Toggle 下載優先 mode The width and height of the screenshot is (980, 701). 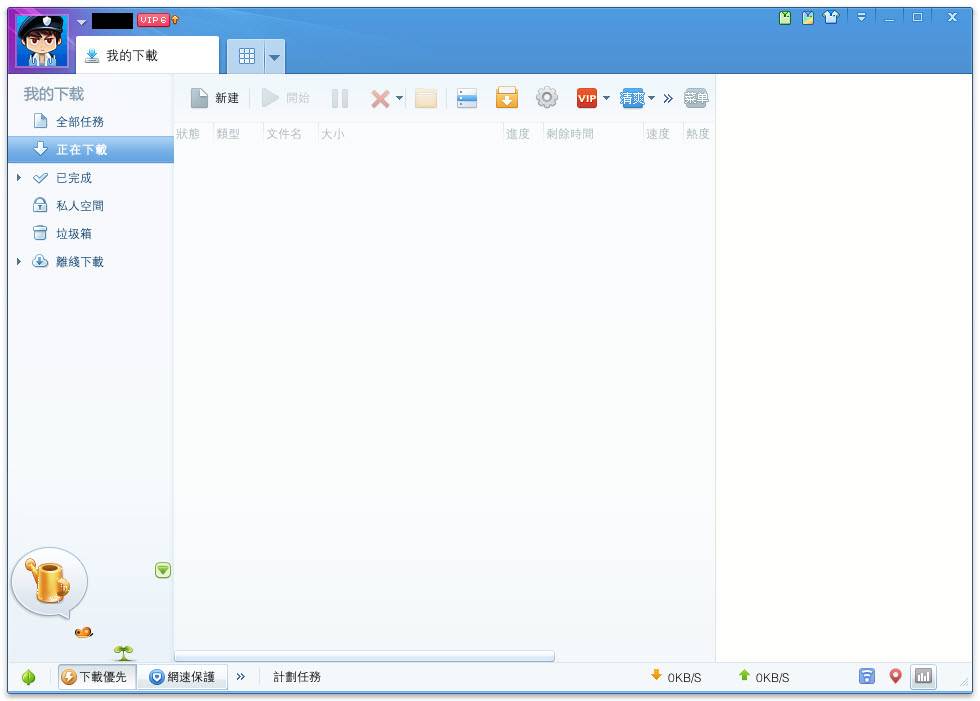click(x=97, y=677)
